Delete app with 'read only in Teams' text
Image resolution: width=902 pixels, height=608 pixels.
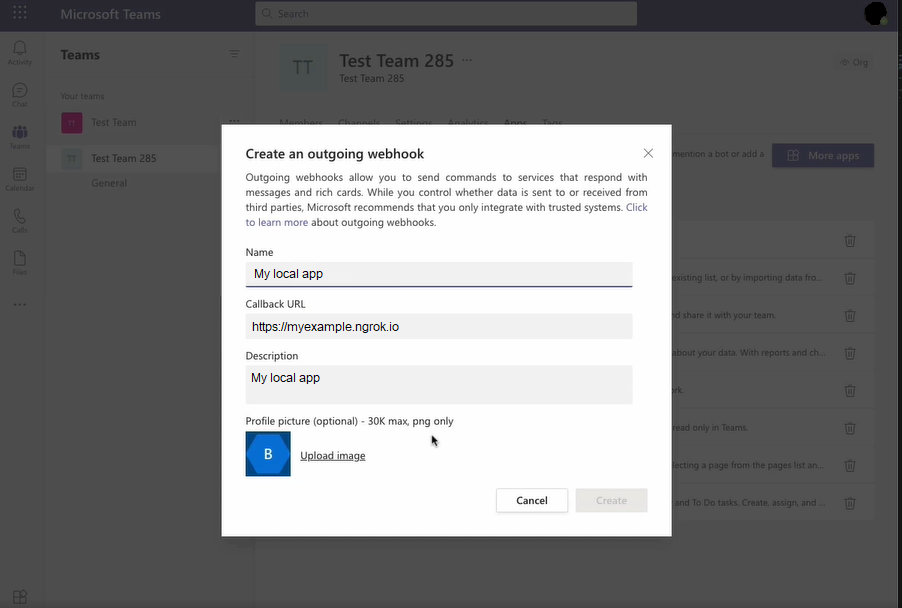click(x=850, y=428)
